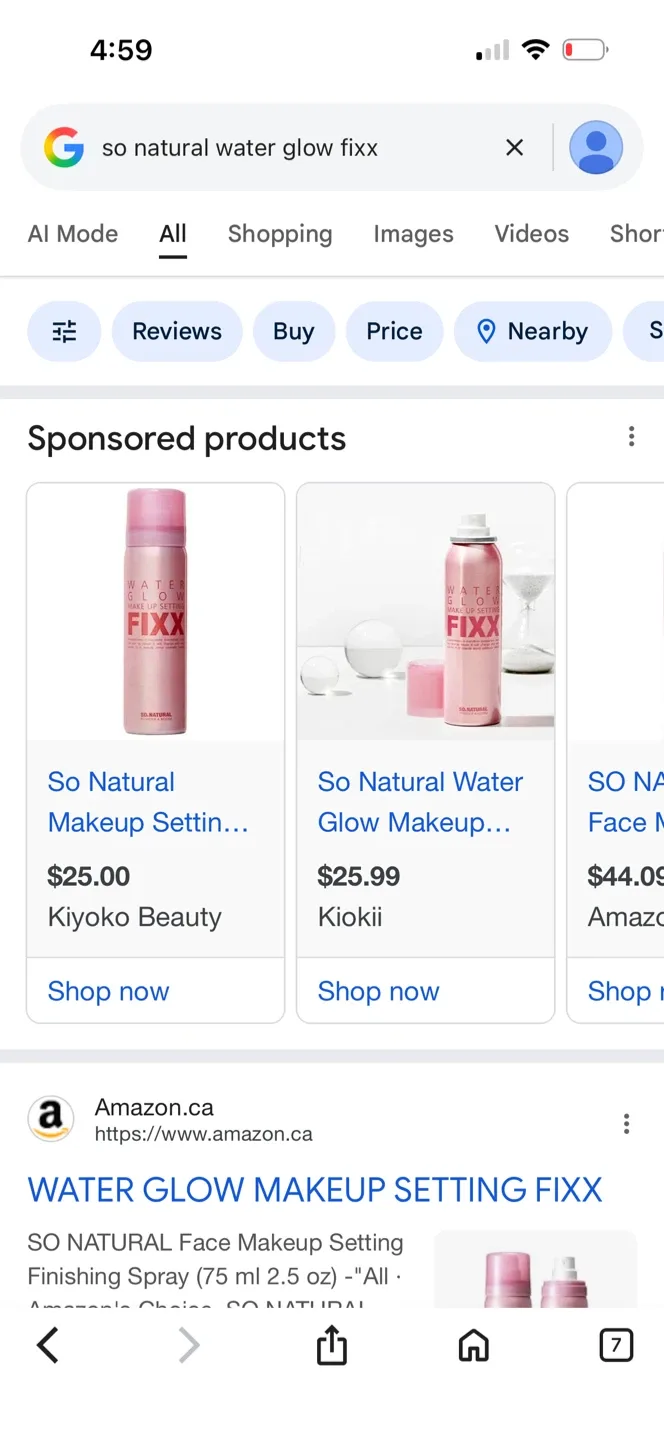Open the search filters icon
The width and height of the screenshot is (664, 1440).
click(x=64, y=331)
